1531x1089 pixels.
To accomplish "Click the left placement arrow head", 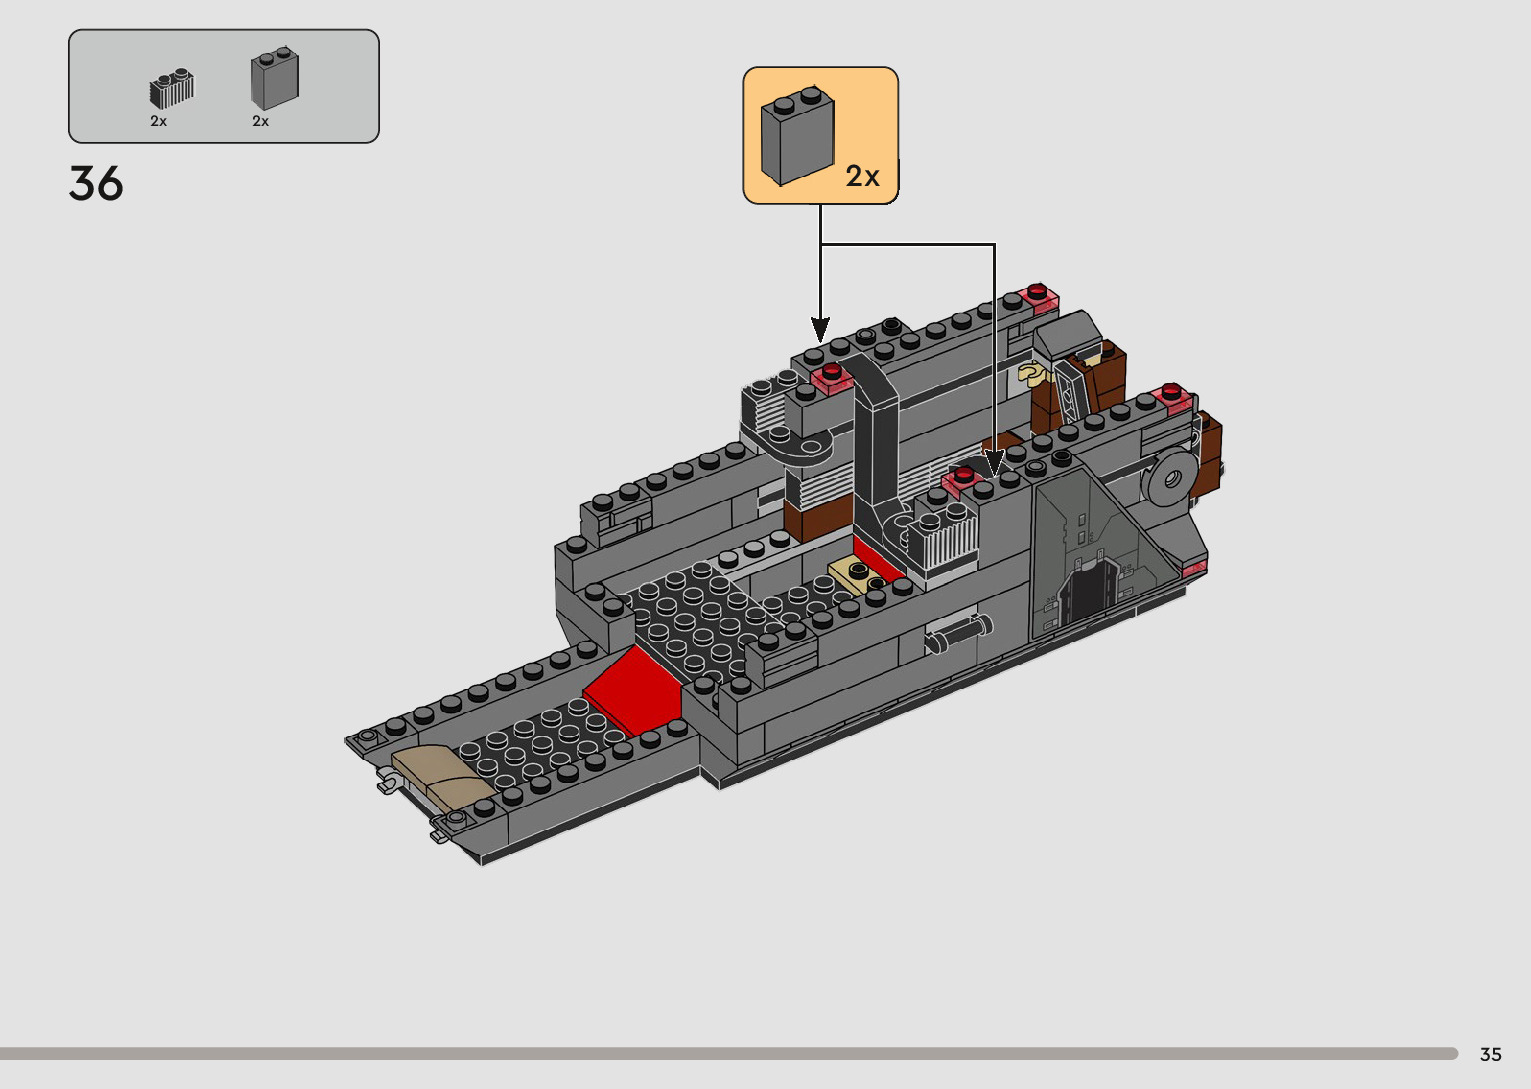I will [x=820, y=329].
